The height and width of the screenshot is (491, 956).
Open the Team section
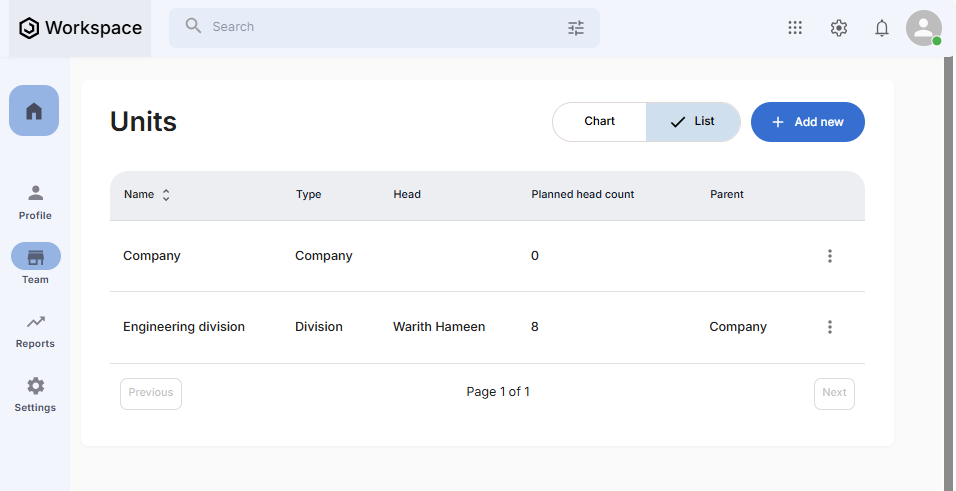pos(35,264)
